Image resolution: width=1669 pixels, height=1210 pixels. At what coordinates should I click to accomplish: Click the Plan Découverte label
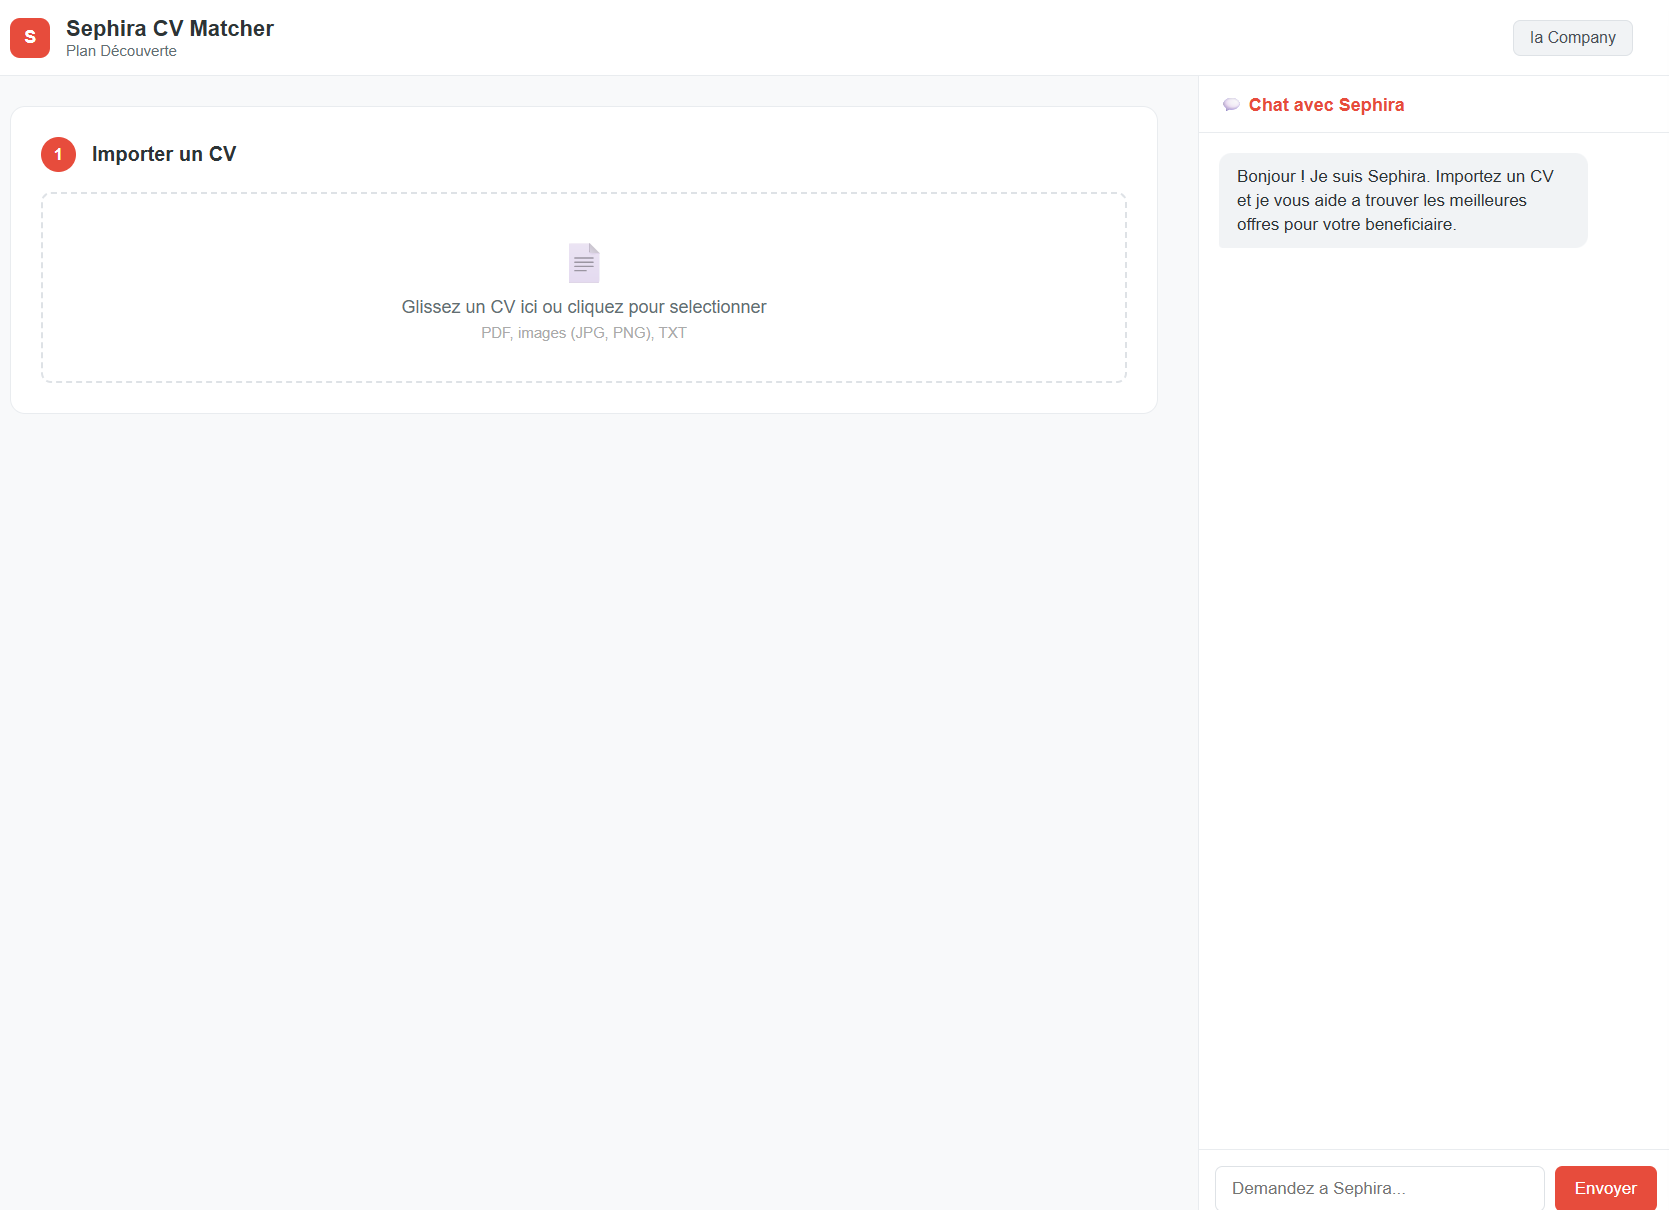tap(121, 51)
